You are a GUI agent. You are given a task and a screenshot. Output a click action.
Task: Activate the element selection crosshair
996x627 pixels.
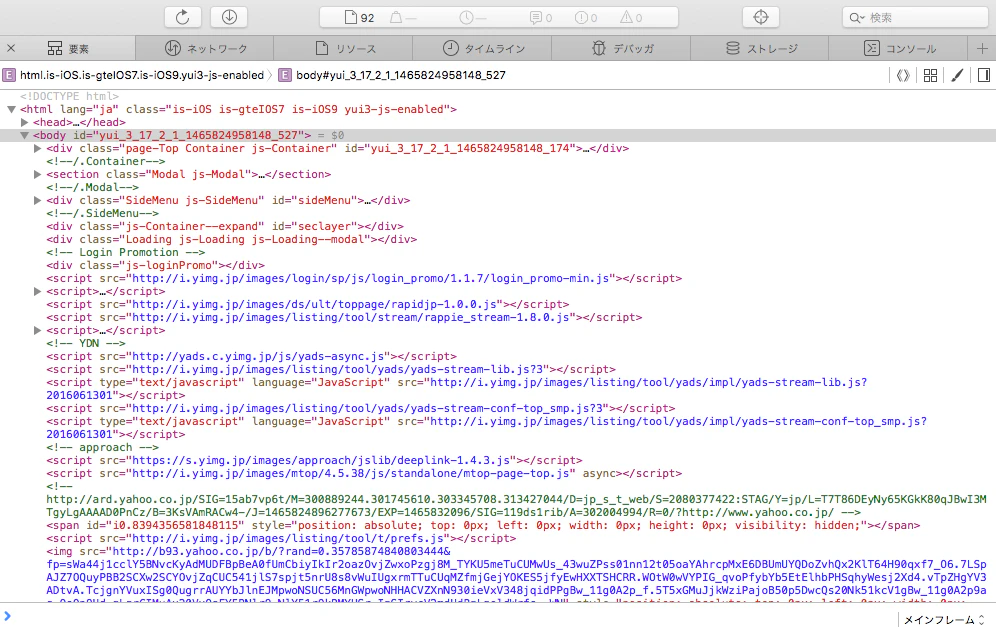761,17
